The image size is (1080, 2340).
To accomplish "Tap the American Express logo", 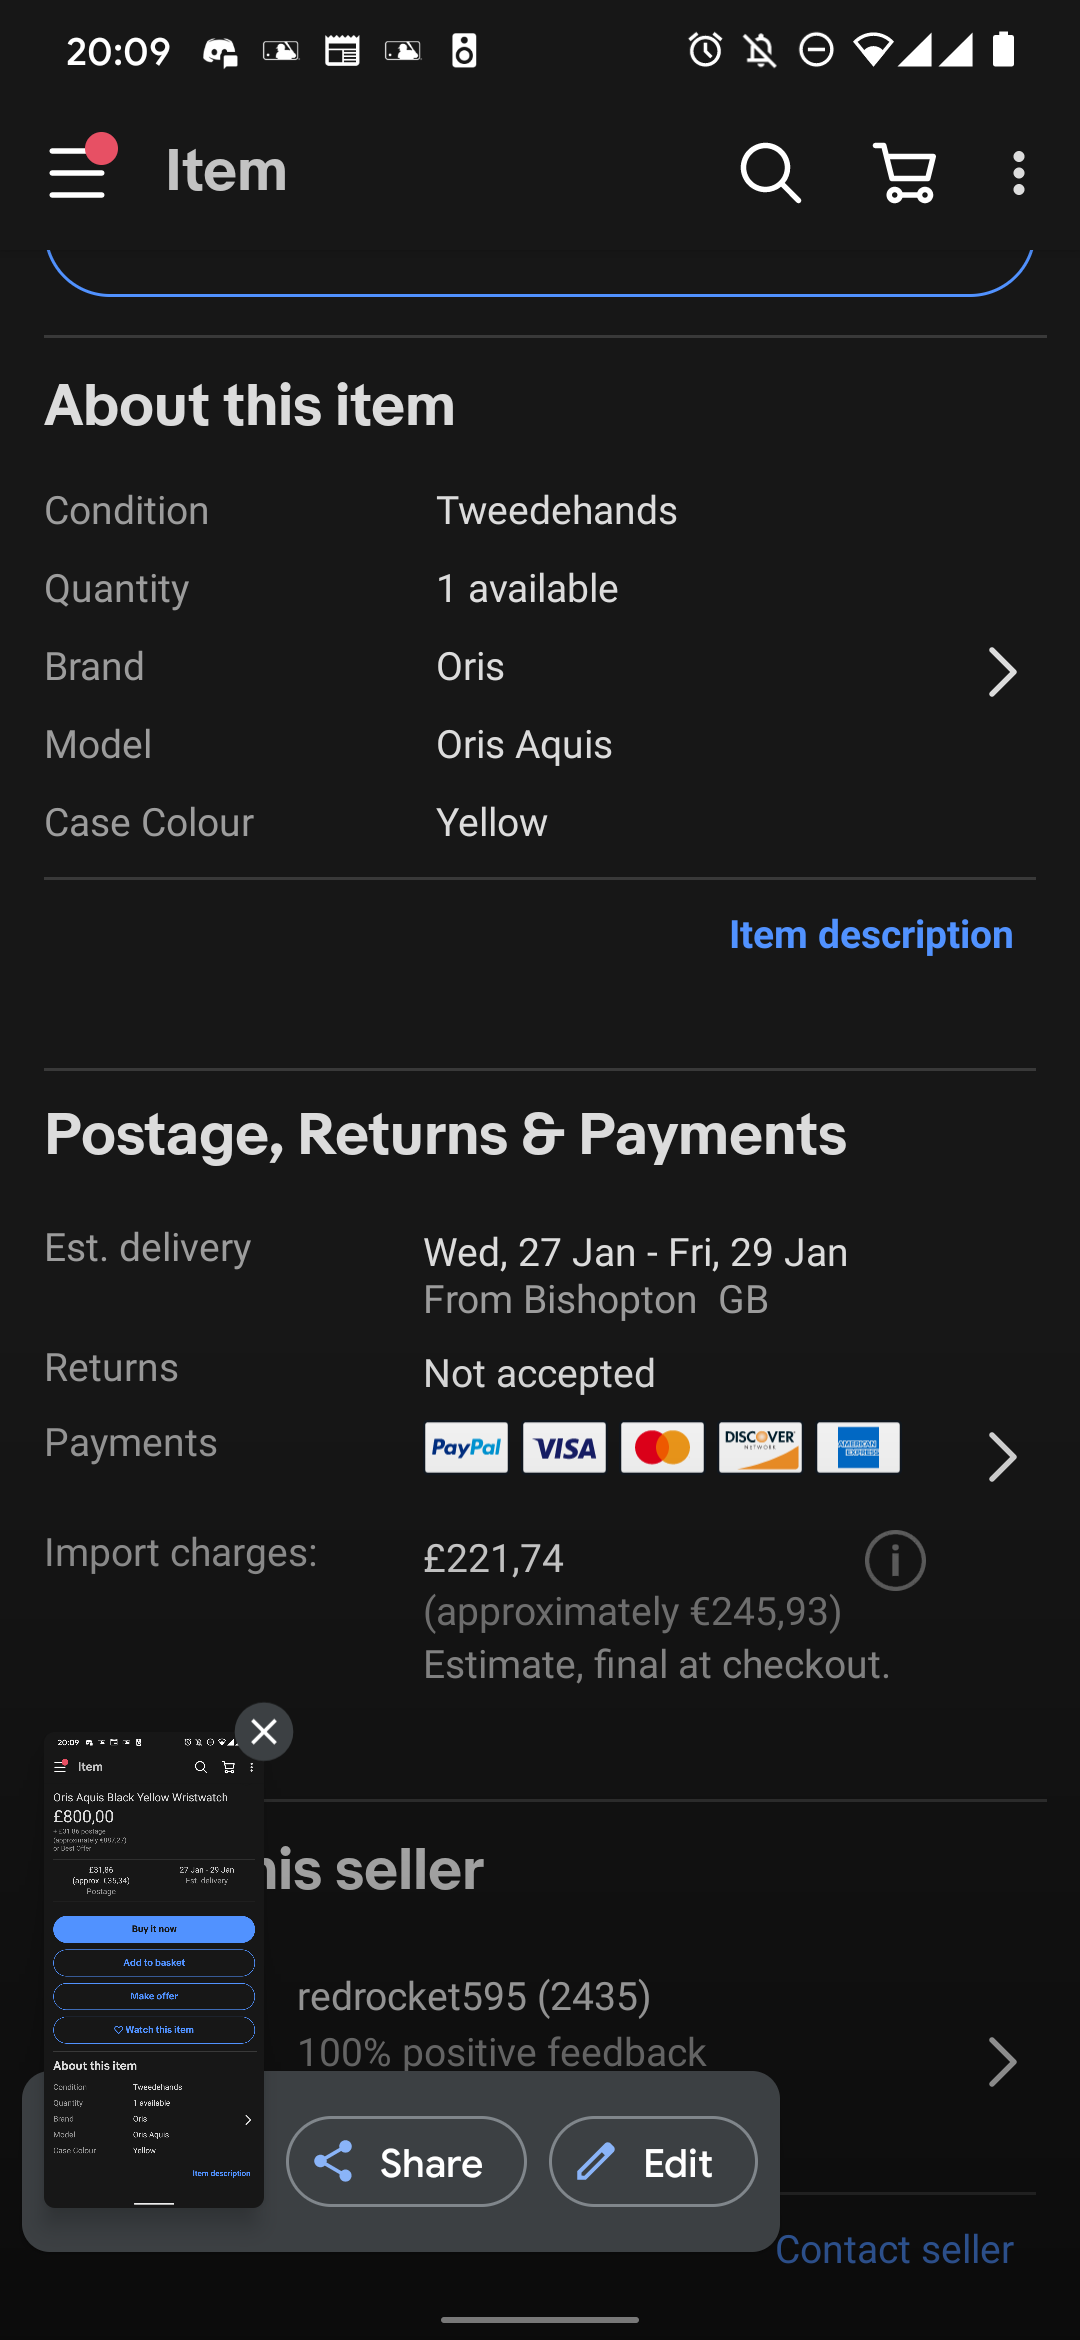I will pyautogui.click(x=858, y=1447).
